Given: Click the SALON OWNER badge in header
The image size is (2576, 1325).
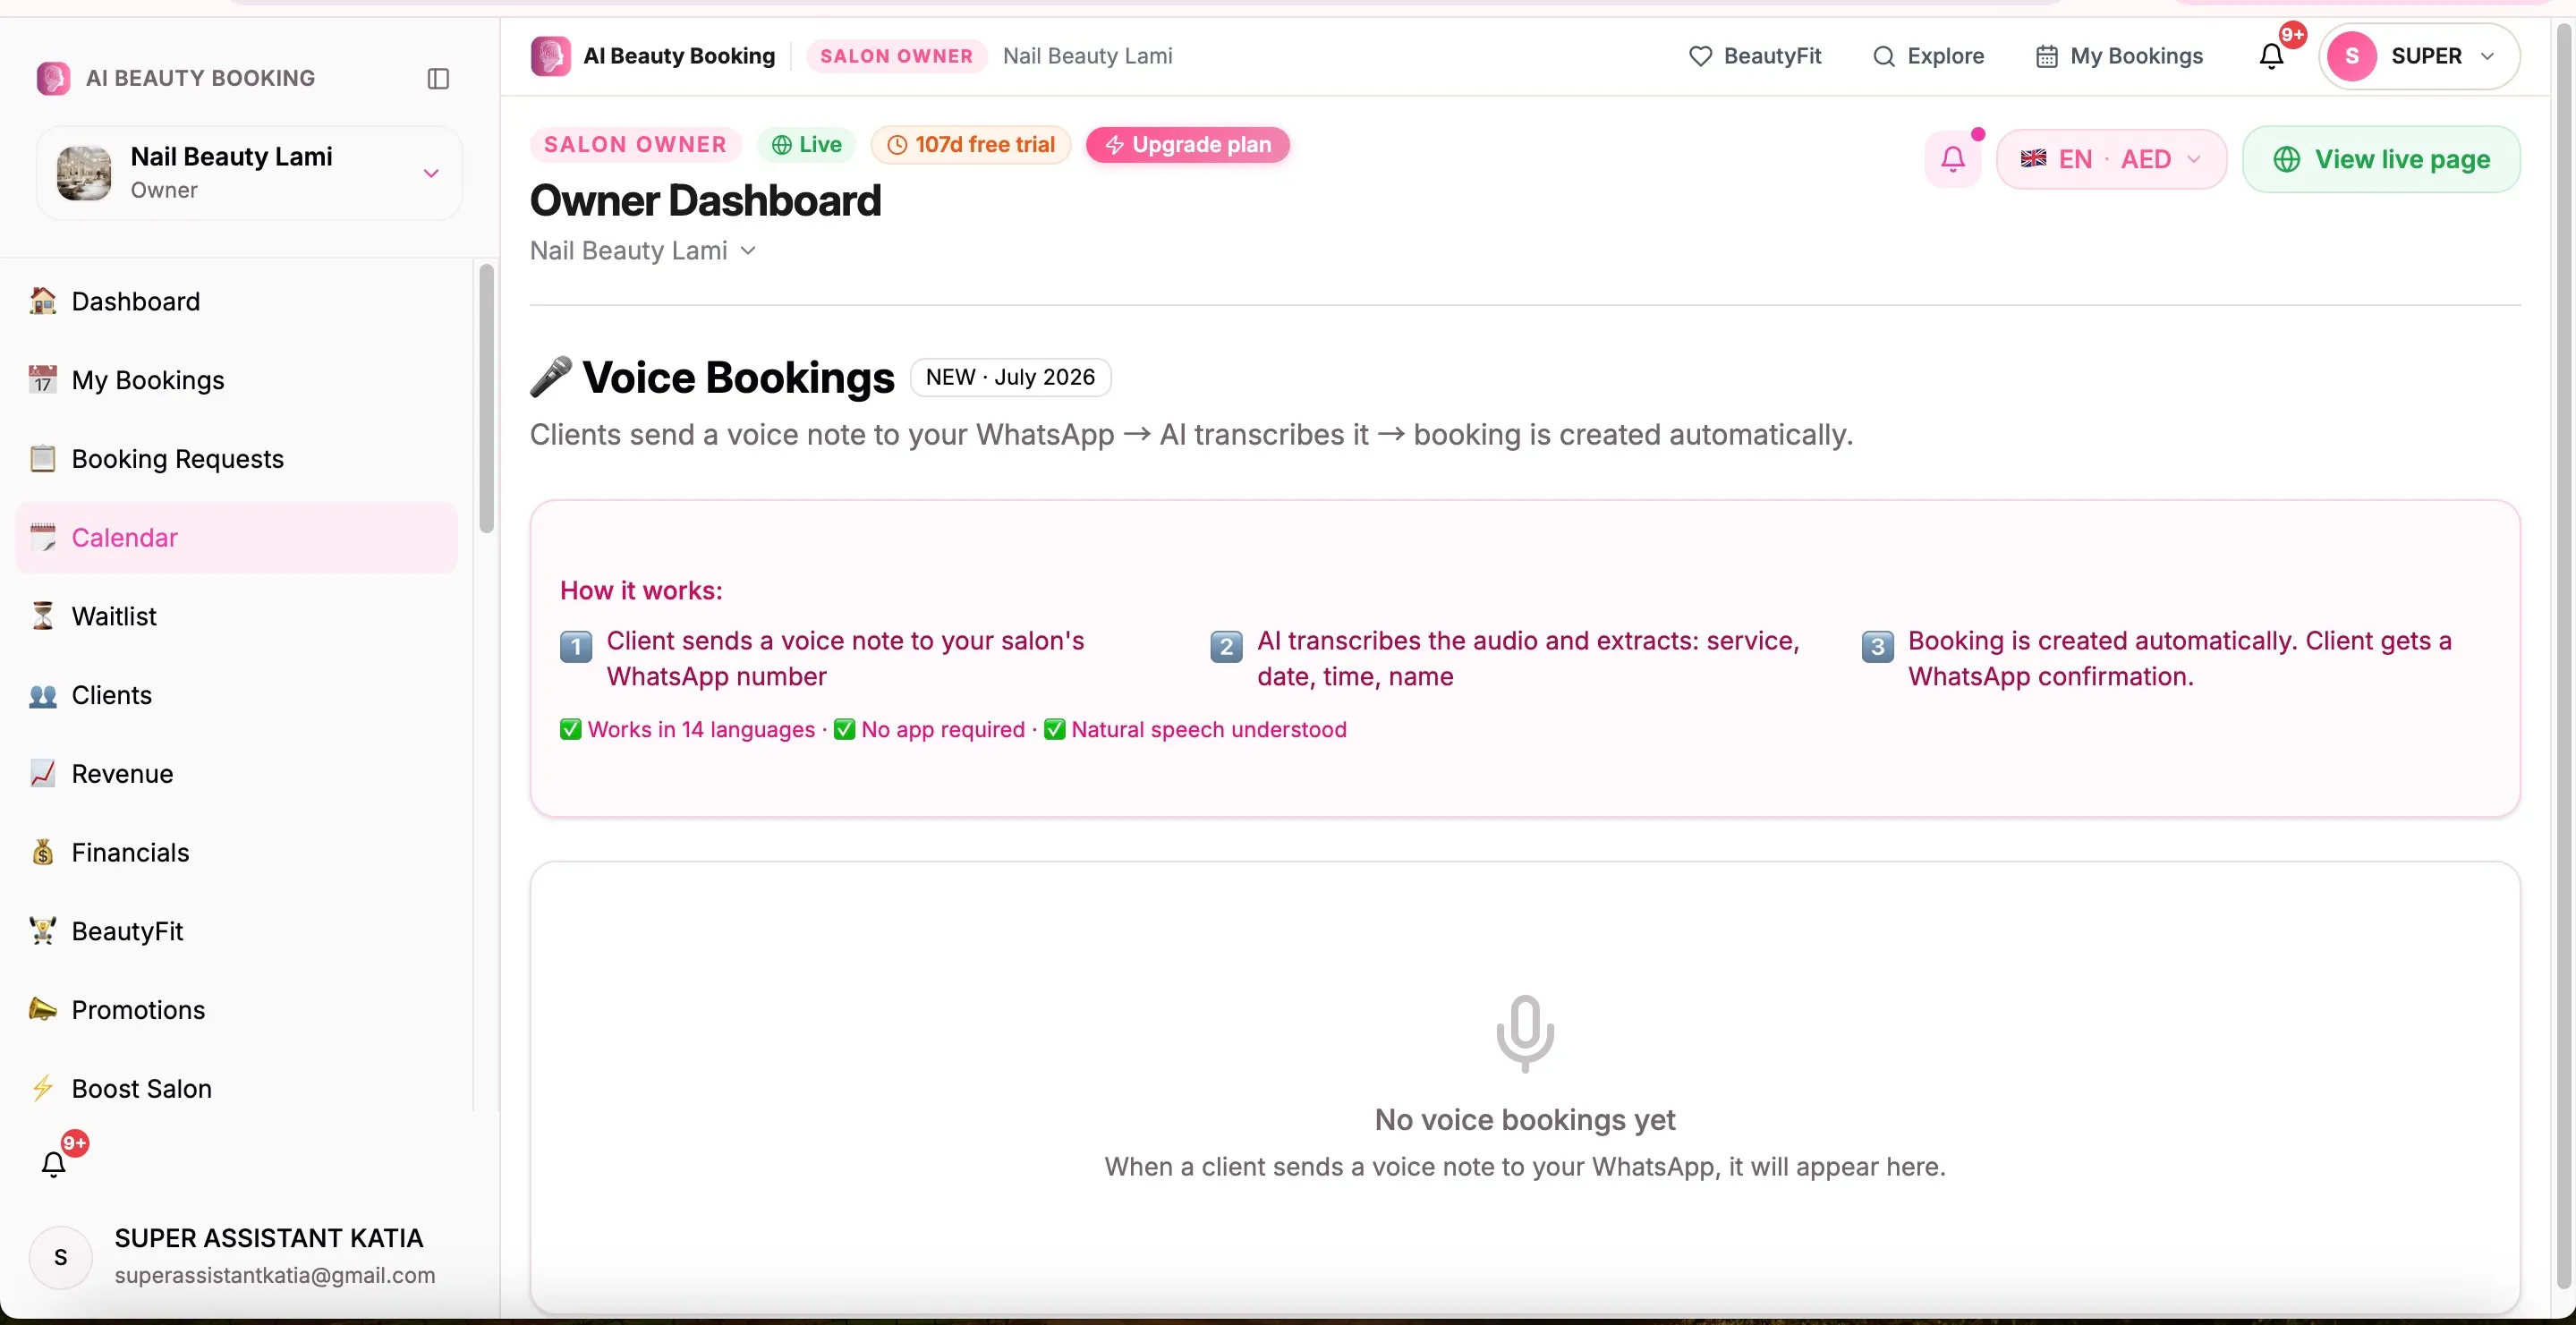Looking at the screenshot, I should [896, 56].
